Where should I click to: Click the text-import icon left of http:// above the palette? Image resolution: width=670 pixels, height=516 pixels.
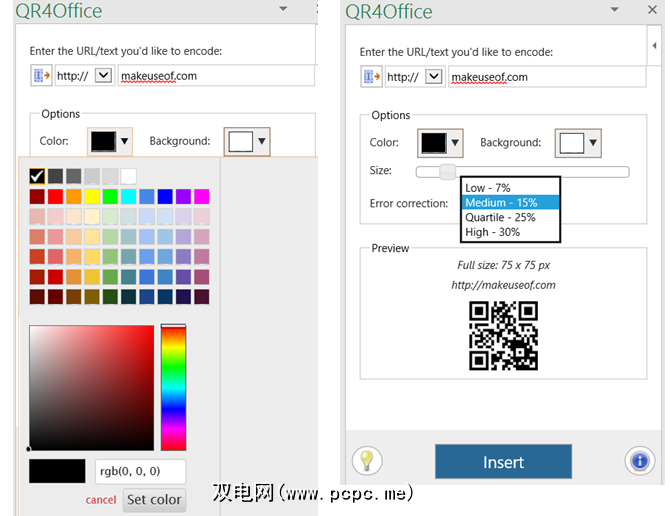[x=41, y=76]
